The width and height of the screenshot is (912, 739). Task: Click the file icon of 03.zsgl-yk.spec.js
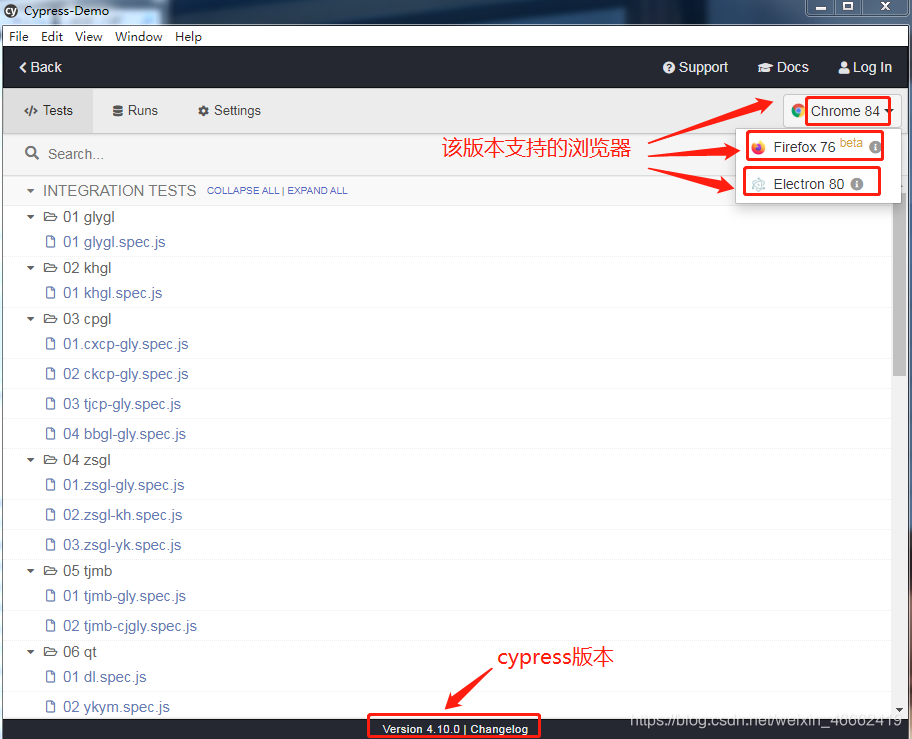coord(51,544)
